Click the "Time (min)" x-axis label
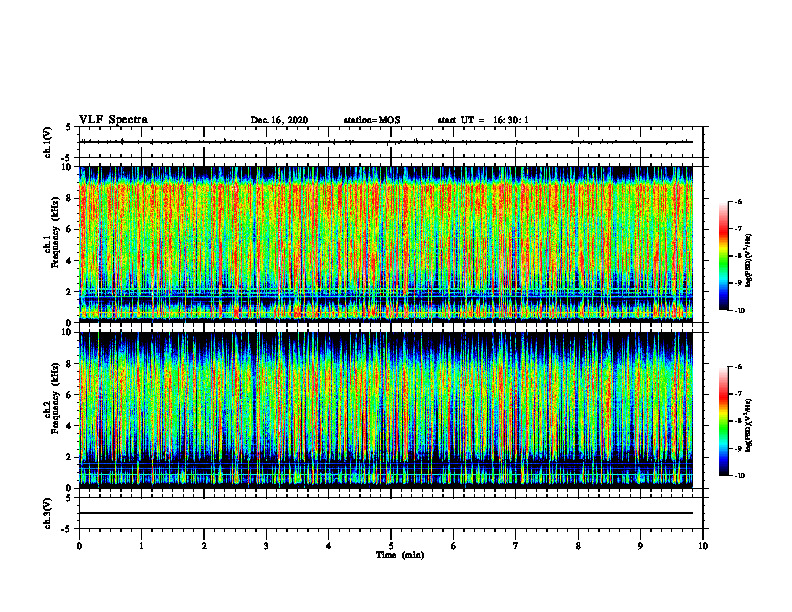The image size is (792, 612). point(400,555)
